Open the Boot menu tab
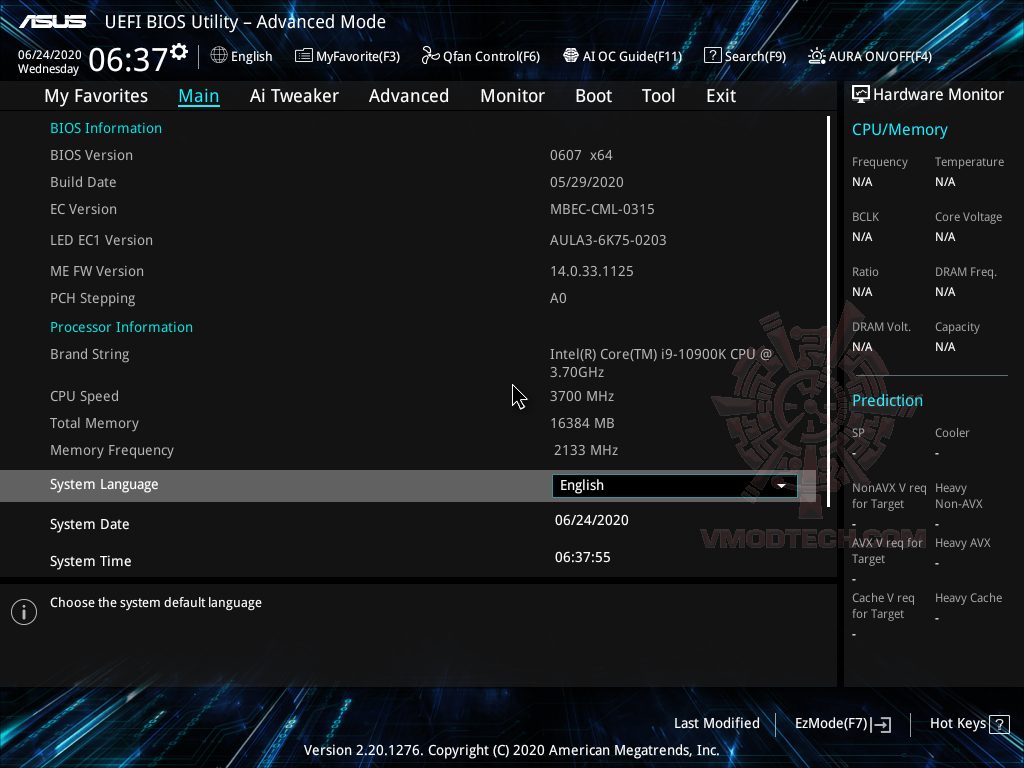The width and height of the screenshot is (1024, 768). click(593, 95)
